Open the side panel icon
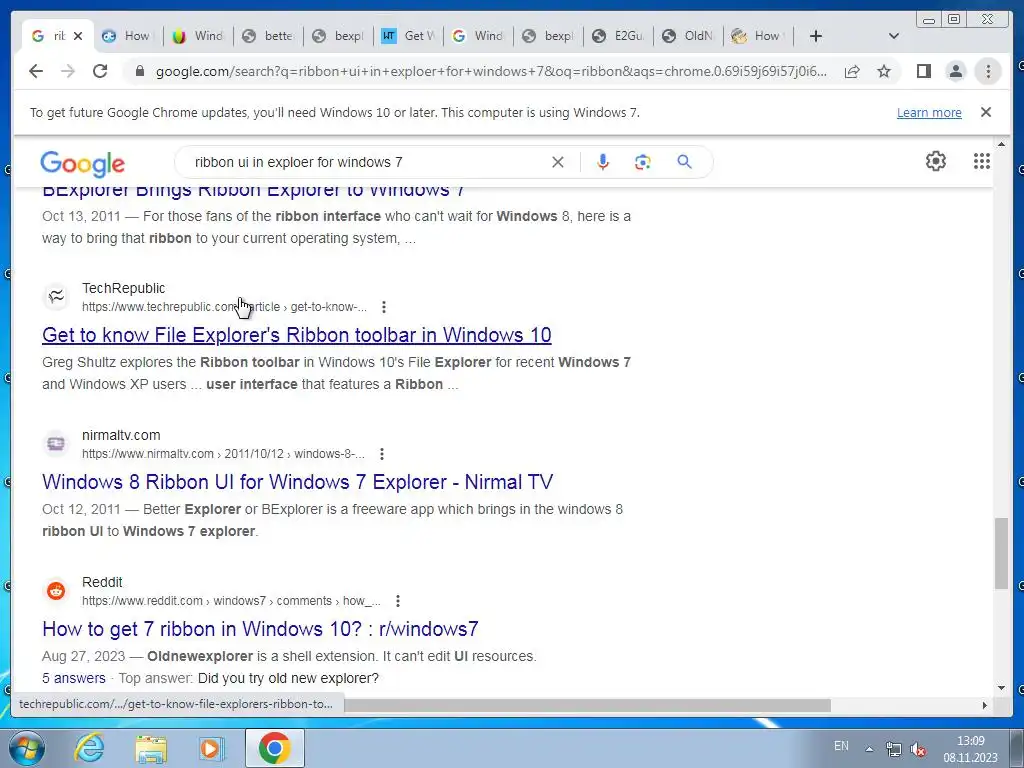 923,71
